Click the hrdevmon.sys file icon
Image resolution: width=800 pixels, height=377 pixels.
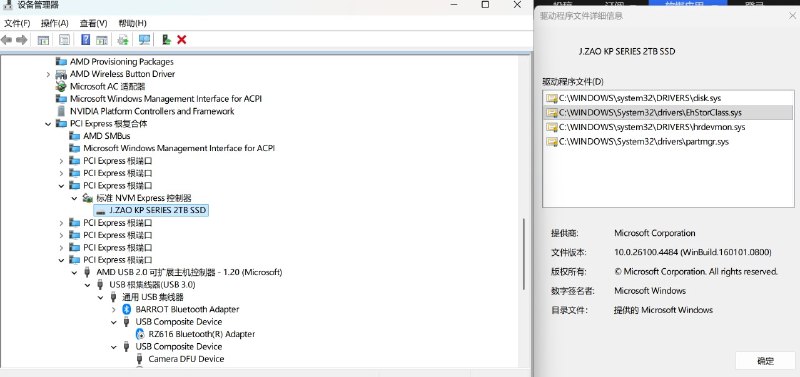click(552, 127)
